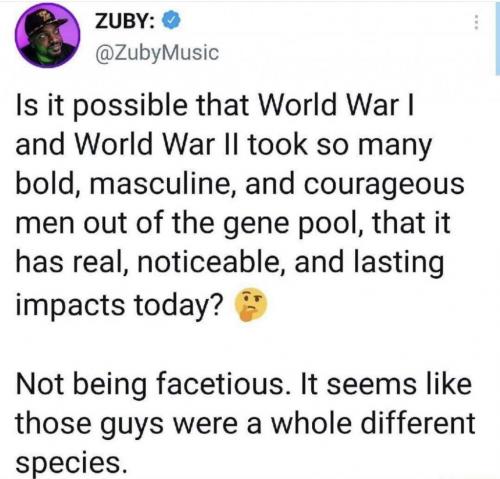Click the word 'noticeable' in the tweet

click(208, 263)
